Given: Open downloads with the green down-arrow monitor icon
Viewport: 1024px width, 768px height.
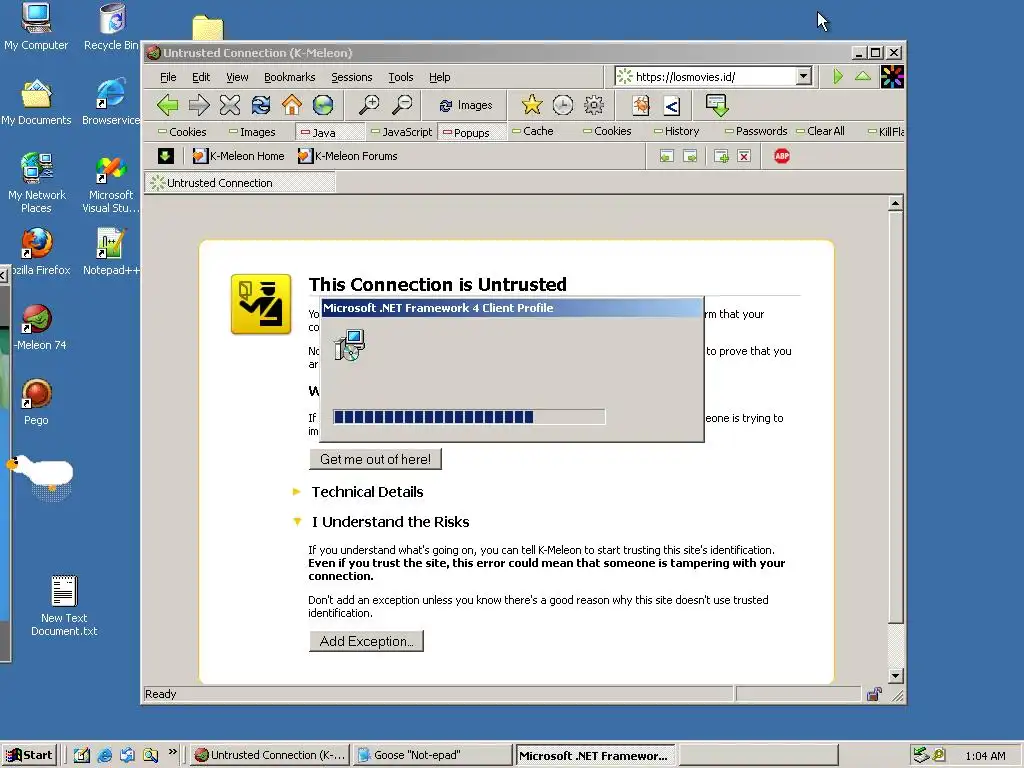Looking at the screenshot, I should [717, 104].
